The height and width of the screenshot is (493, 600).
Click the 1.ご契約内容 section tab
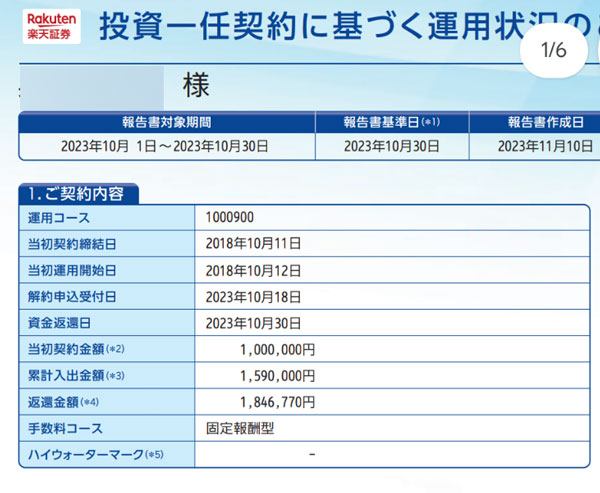click(x=78, y=193)
